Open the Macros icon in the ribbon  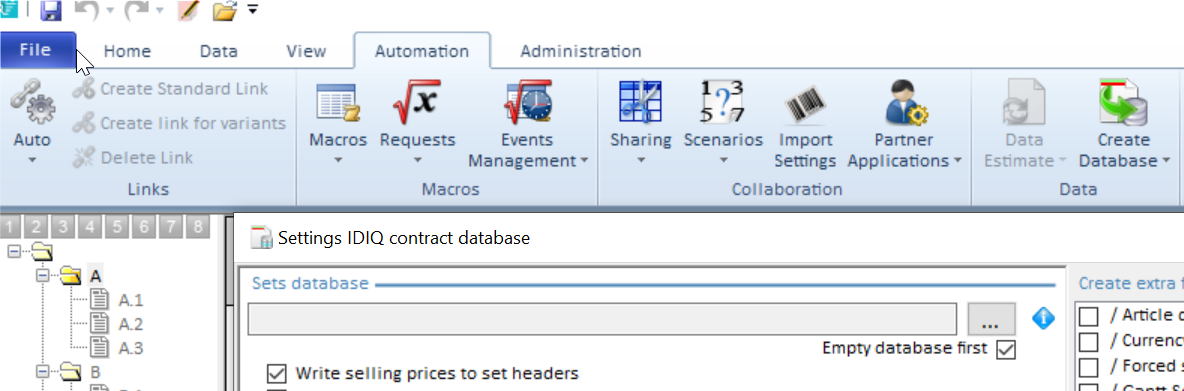point(338,103)
